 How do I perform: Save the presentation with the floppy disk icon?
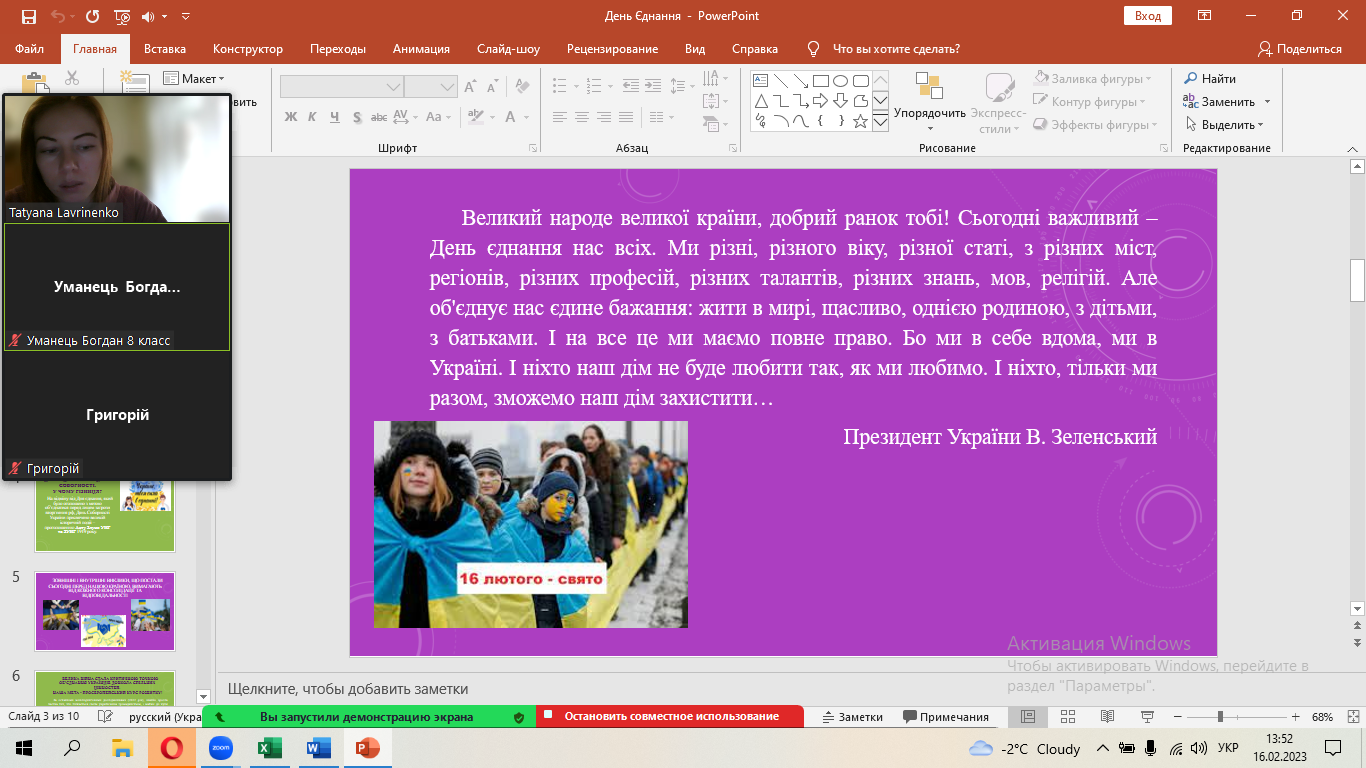coord(28,16)
